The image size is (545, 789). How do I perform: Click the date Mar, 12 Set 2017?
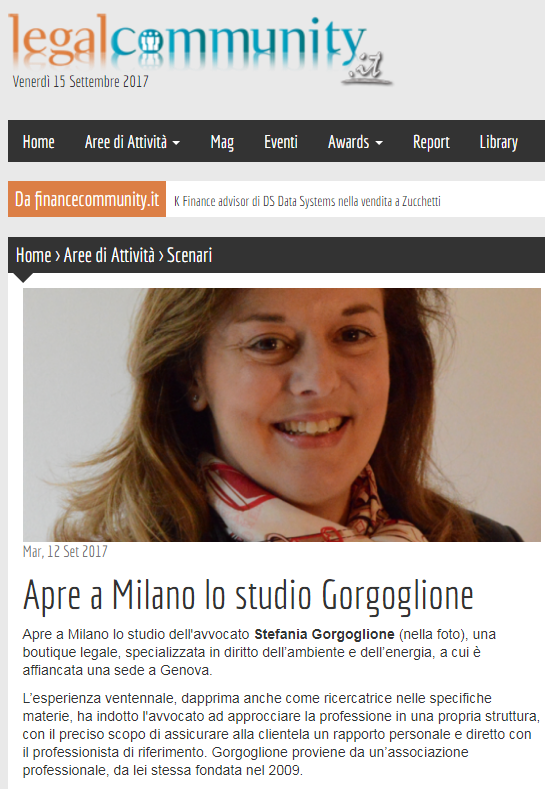(x=65, y=551)
